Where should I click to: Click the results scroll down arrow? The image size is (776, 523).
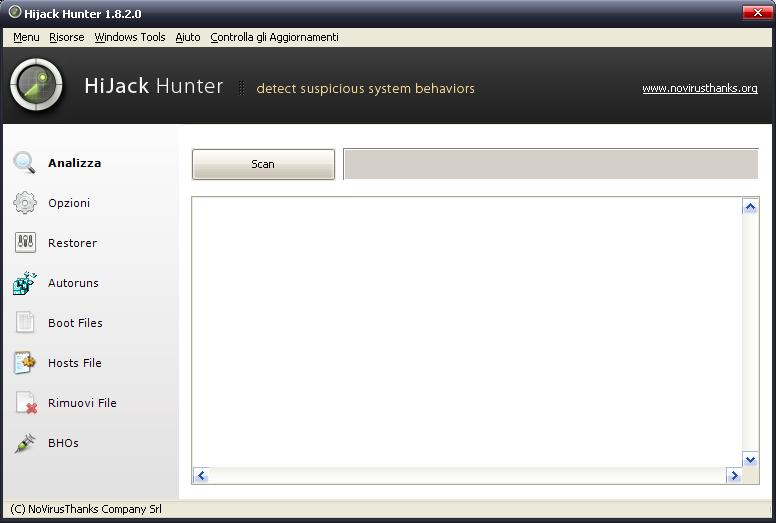[750, 459]
